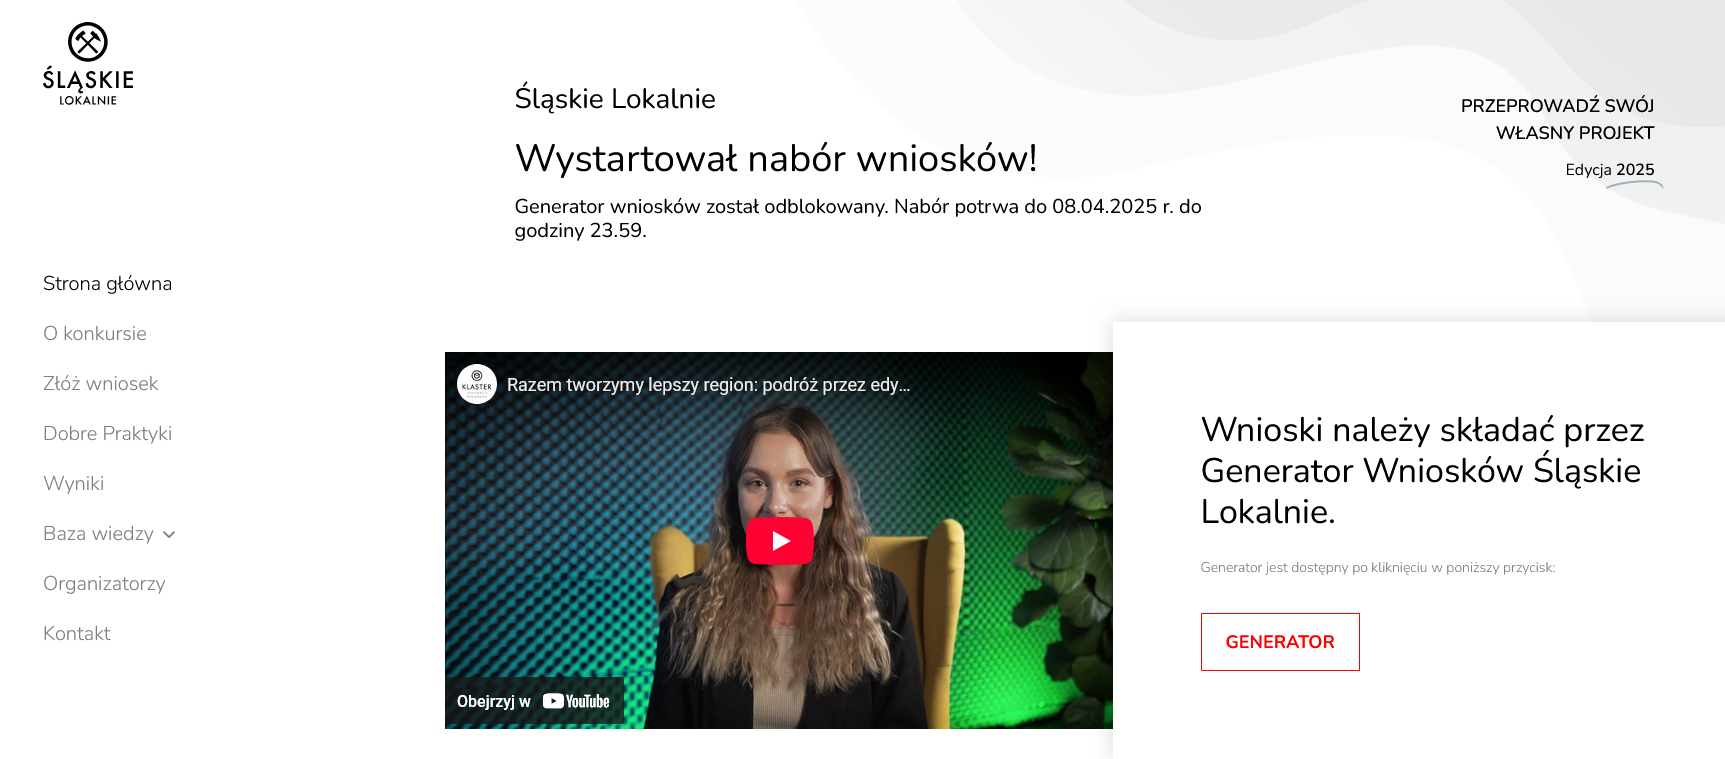Open the Klaster channel avatar icon
The image size is (1725, 759).
[477, 384]
